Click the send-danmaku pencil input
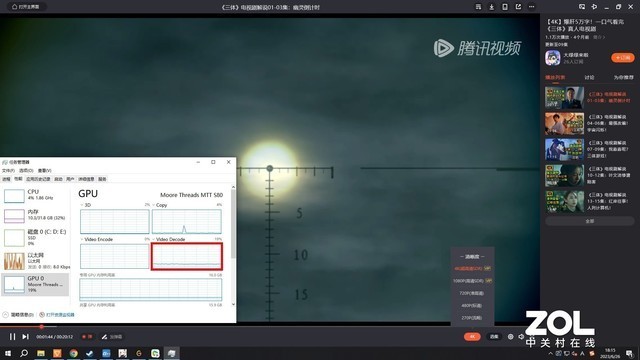640x360 pixels. pos(112,337)
